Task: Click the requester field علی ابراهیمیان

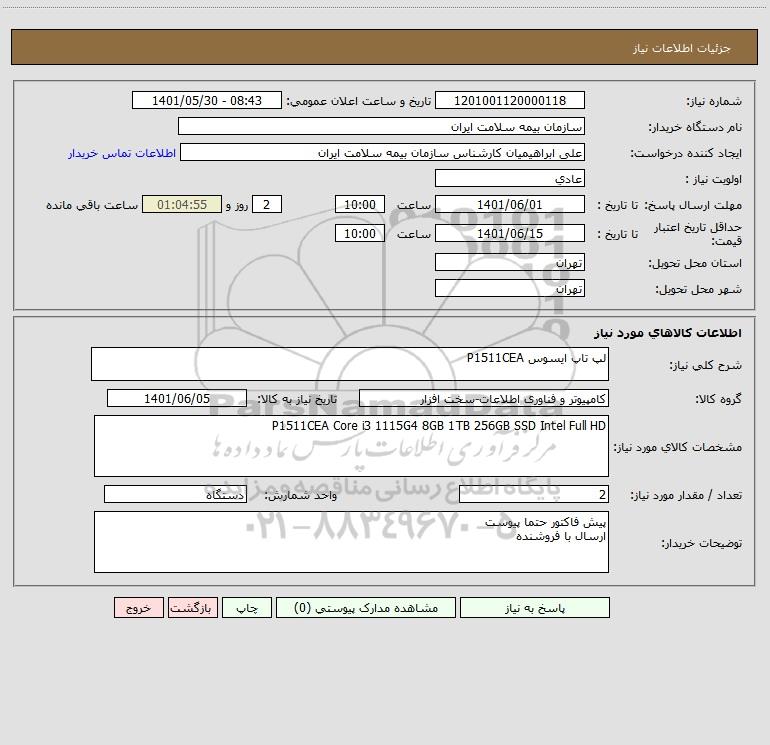Action: click(x=382, y=152)
